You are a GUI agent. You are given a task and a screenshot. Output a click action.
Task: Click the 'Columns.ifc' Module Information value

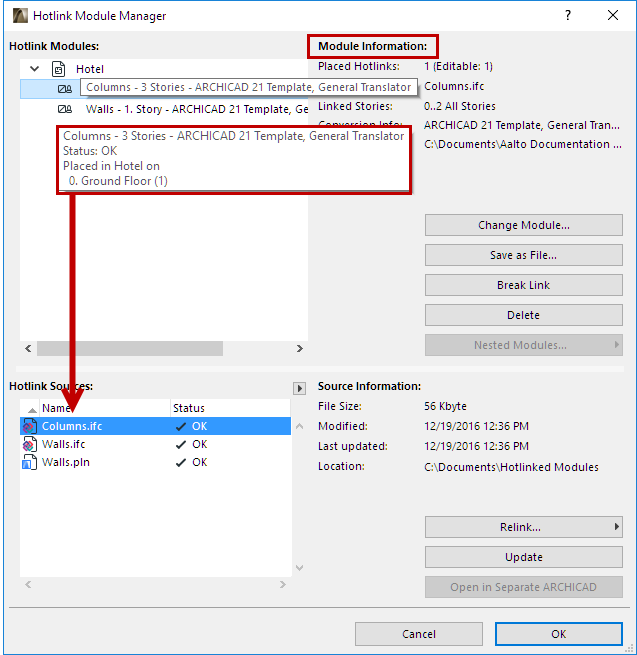(x=454, y=86)
